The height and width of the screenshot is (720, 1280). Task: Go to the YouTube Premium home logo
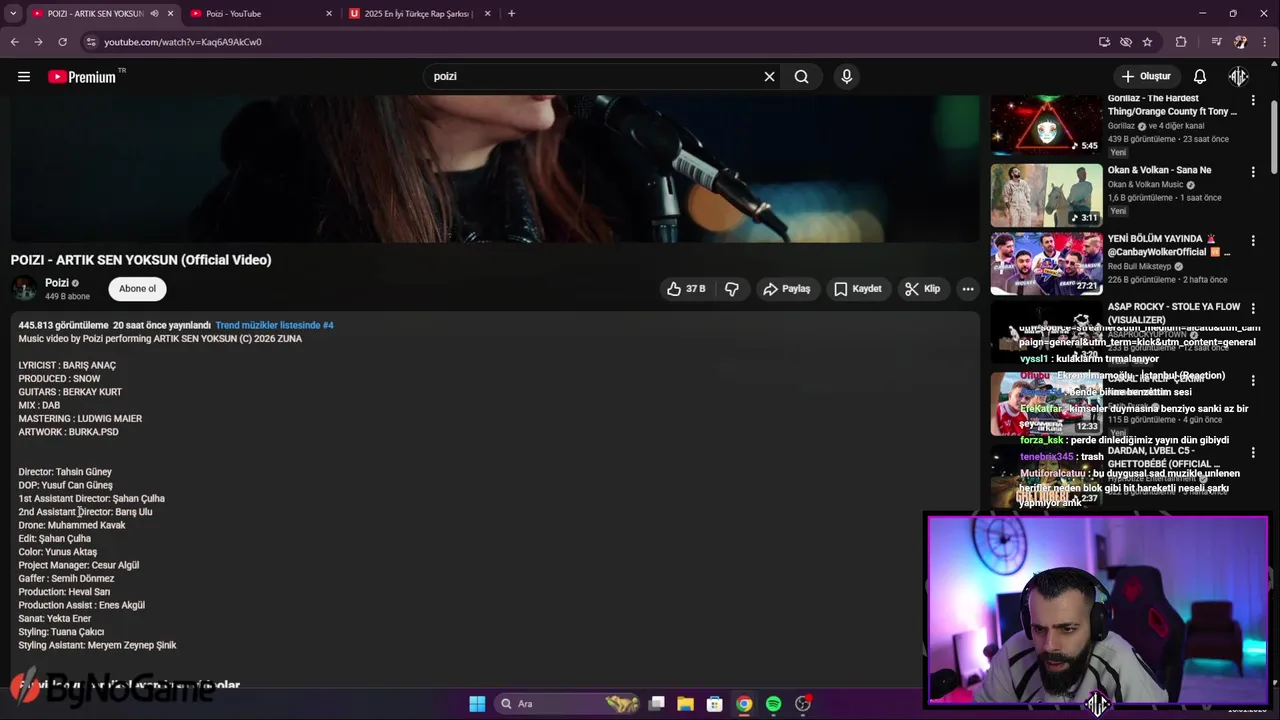click(82, 76)
